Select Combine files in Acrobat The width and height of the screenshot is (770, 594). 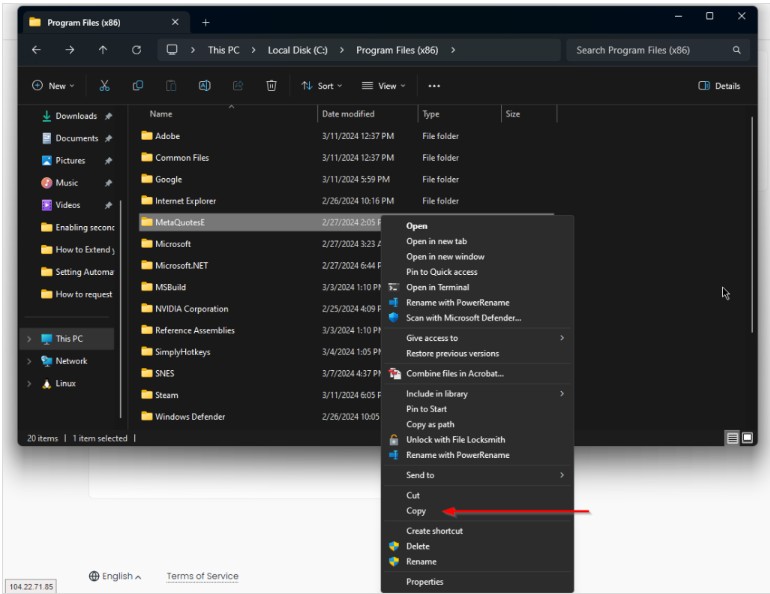click(x=477, y=374)
